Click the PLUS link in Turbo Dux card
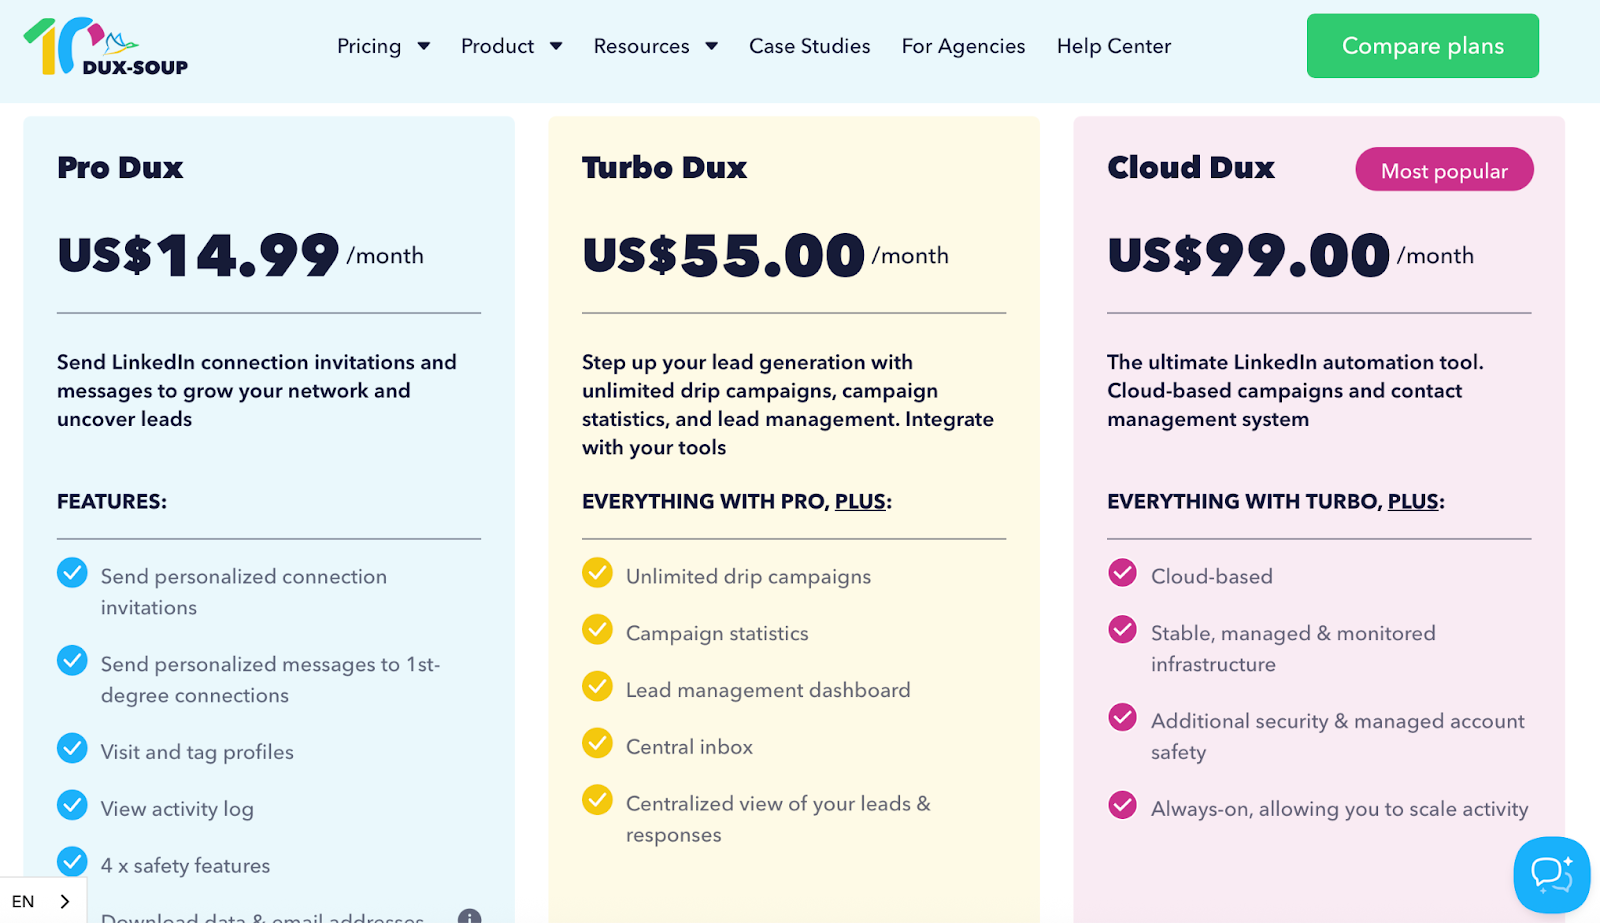 coord(860,501)
